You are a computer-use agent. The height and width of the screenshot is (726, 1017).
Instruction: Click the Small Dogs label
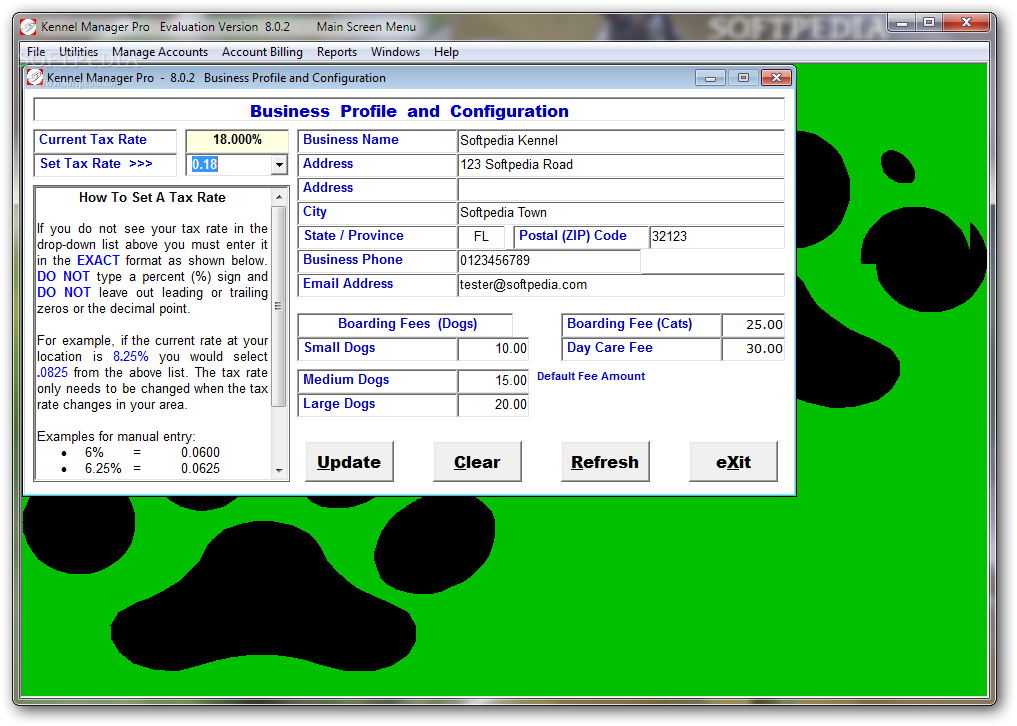[339, 348]
